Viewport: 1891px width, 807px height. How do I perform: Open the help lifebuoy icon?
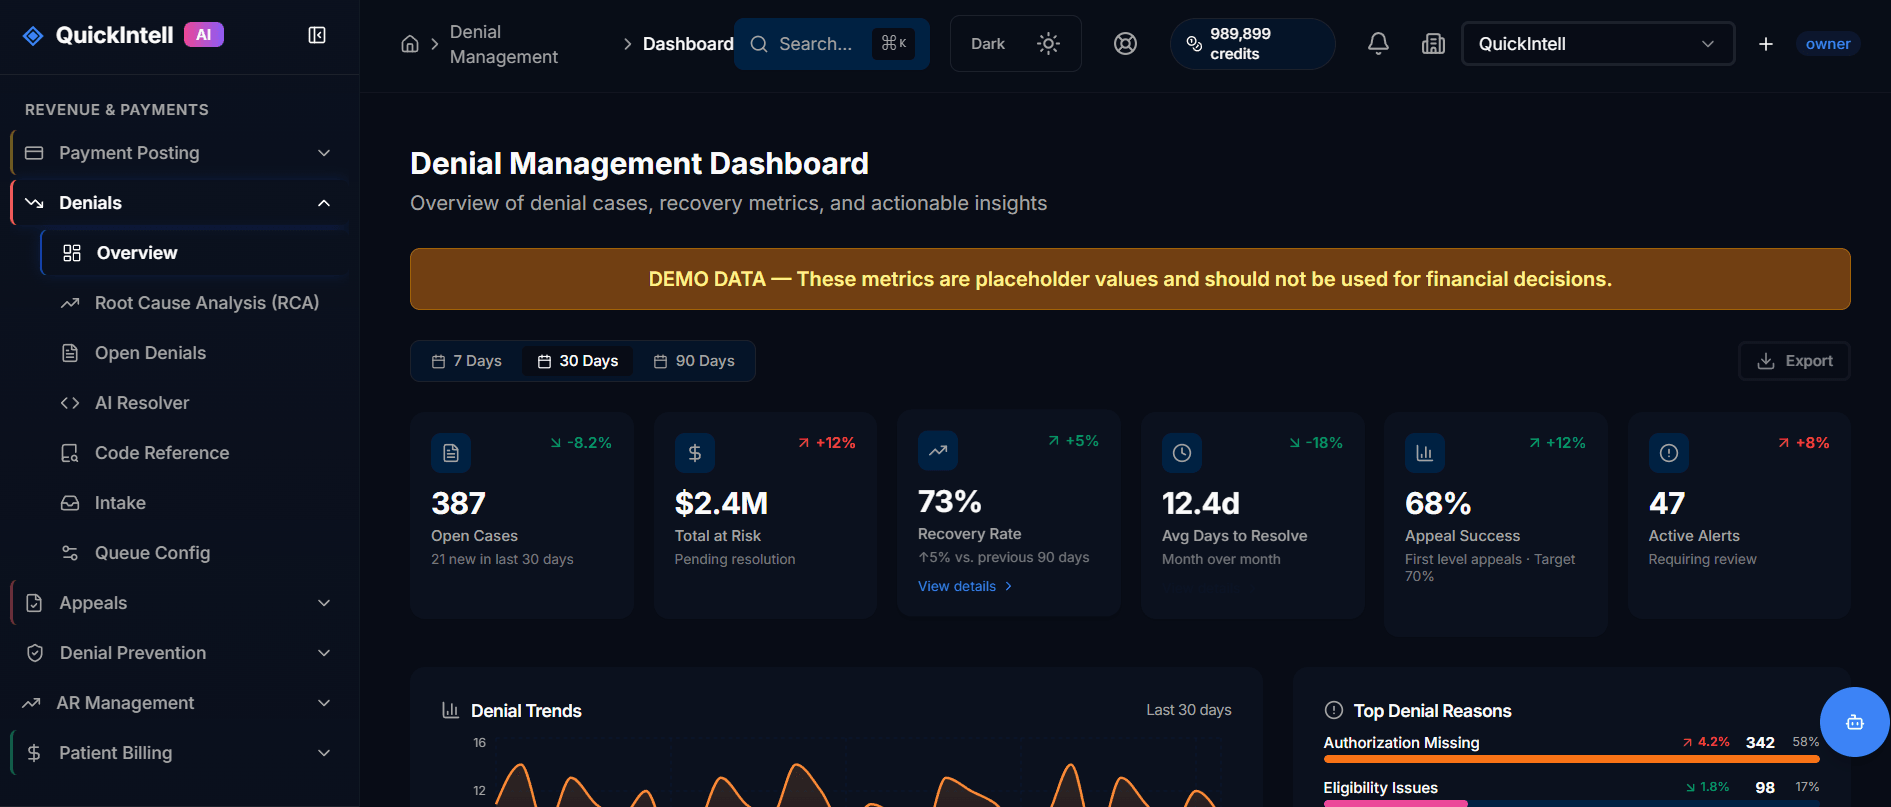[1125, 44]
